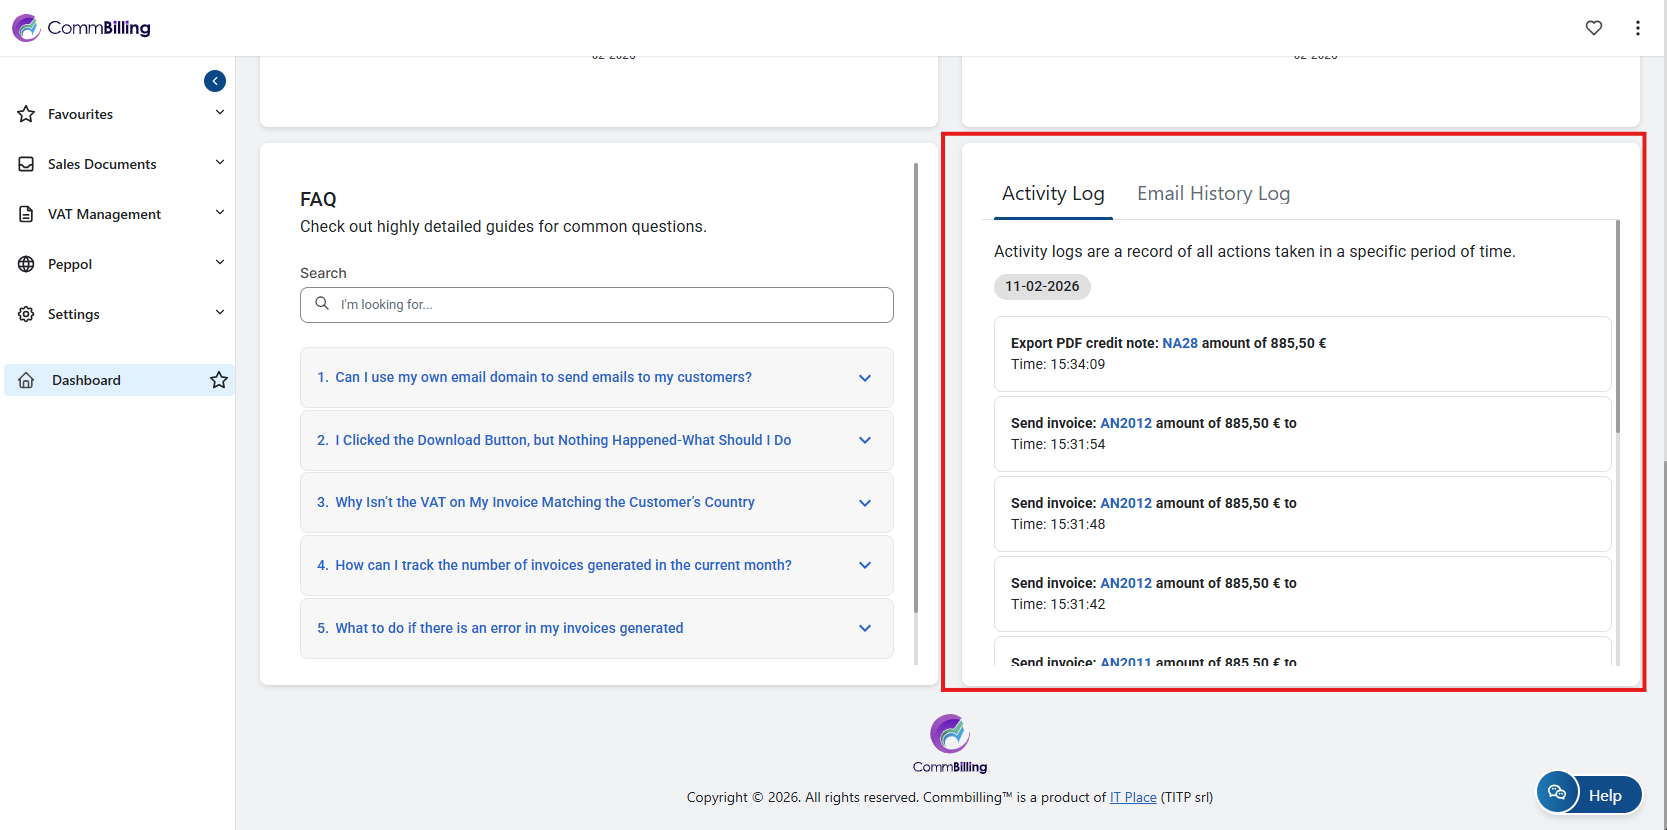Click the Peppol globe icon
1667x830 pixels.
click(27, 264)
